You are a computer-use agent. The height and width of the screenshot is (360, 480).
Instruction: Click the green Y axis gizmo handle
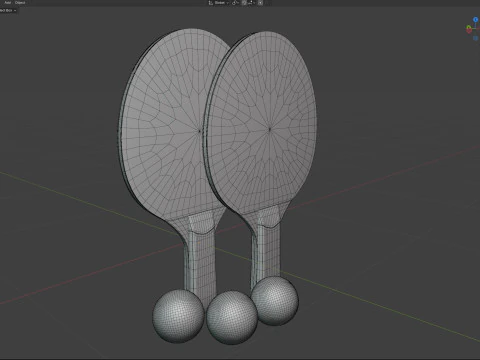469,27
